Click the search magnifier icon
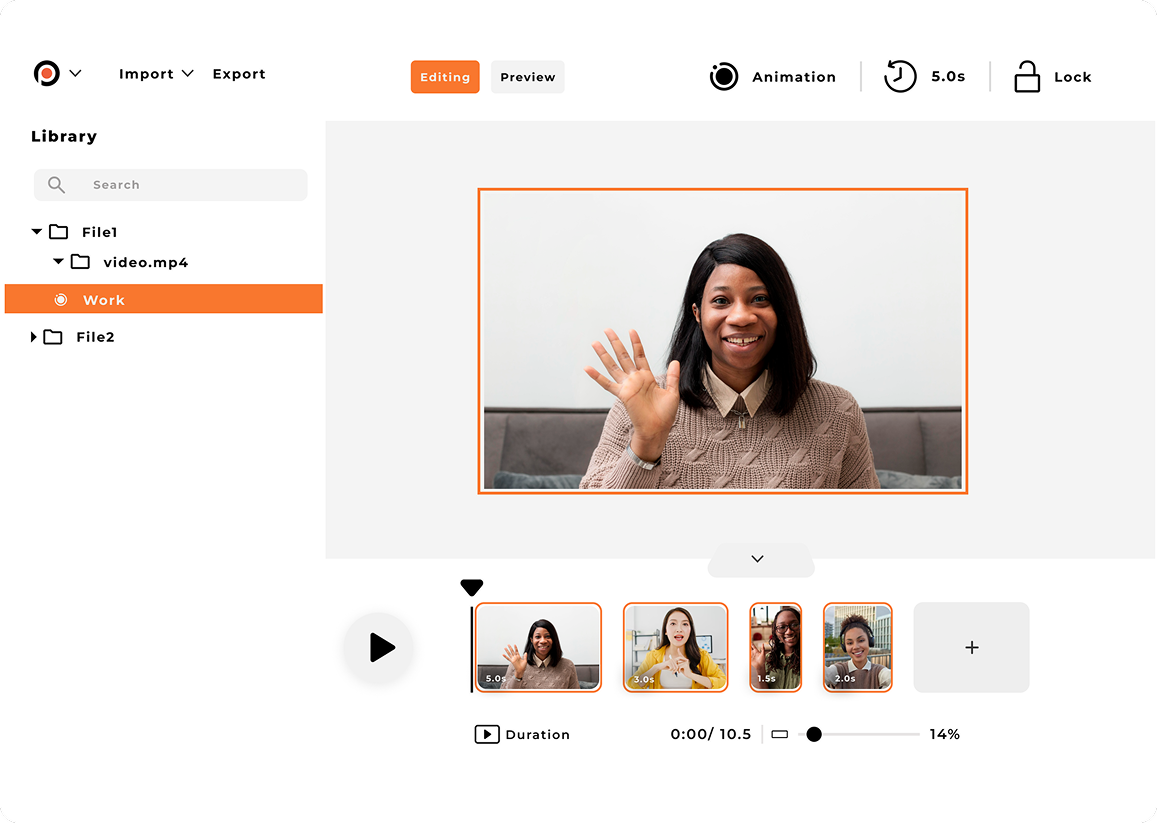Image resolution: width=1157 pixels, height=823 pixels. 56,185
